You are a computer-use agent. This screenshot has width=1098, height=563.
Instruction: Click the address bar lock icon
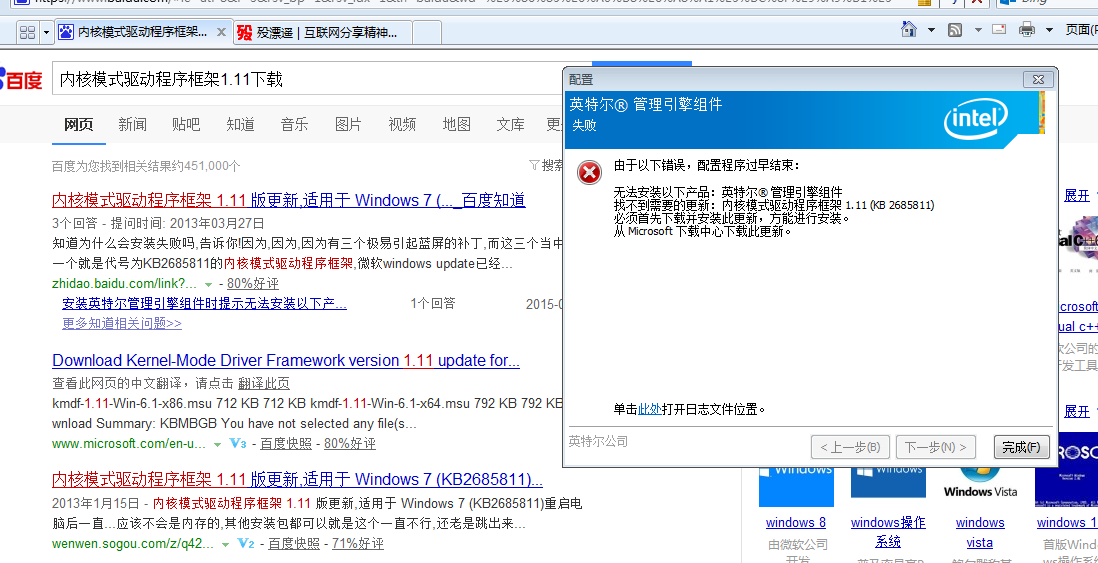point(924,2)
